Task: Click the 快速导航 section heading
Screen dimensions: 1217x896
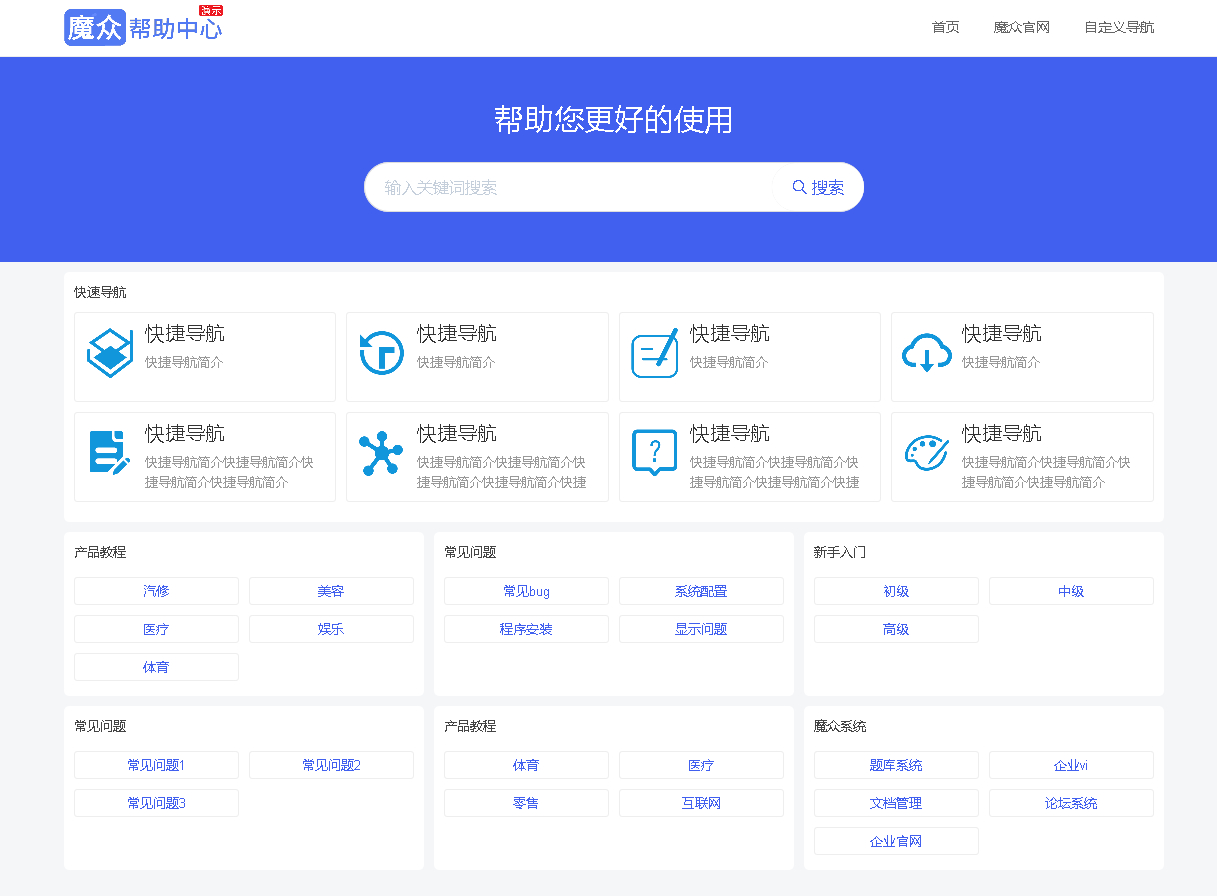Action: (x=100, y=292)
